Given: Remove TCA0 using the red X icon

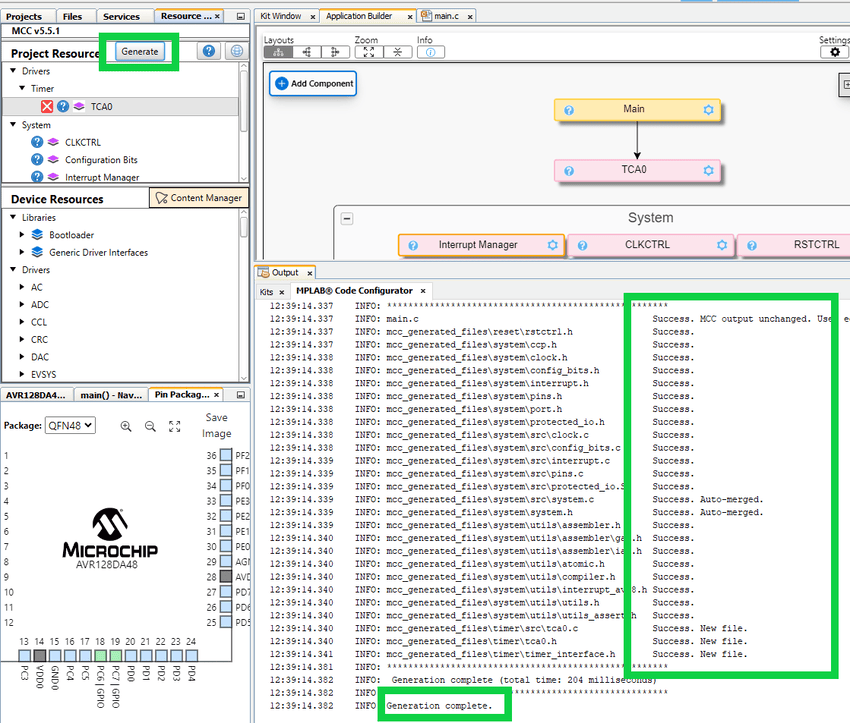Looking at the screenshot, I should coord(47,106).
